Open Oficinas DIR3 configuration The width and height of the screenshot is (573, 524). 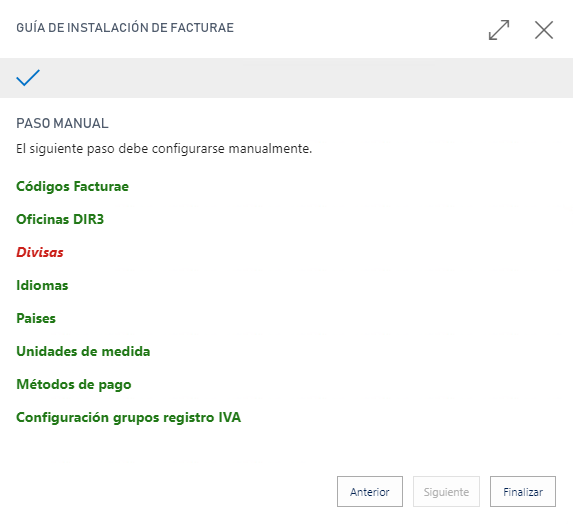point(60,219)
